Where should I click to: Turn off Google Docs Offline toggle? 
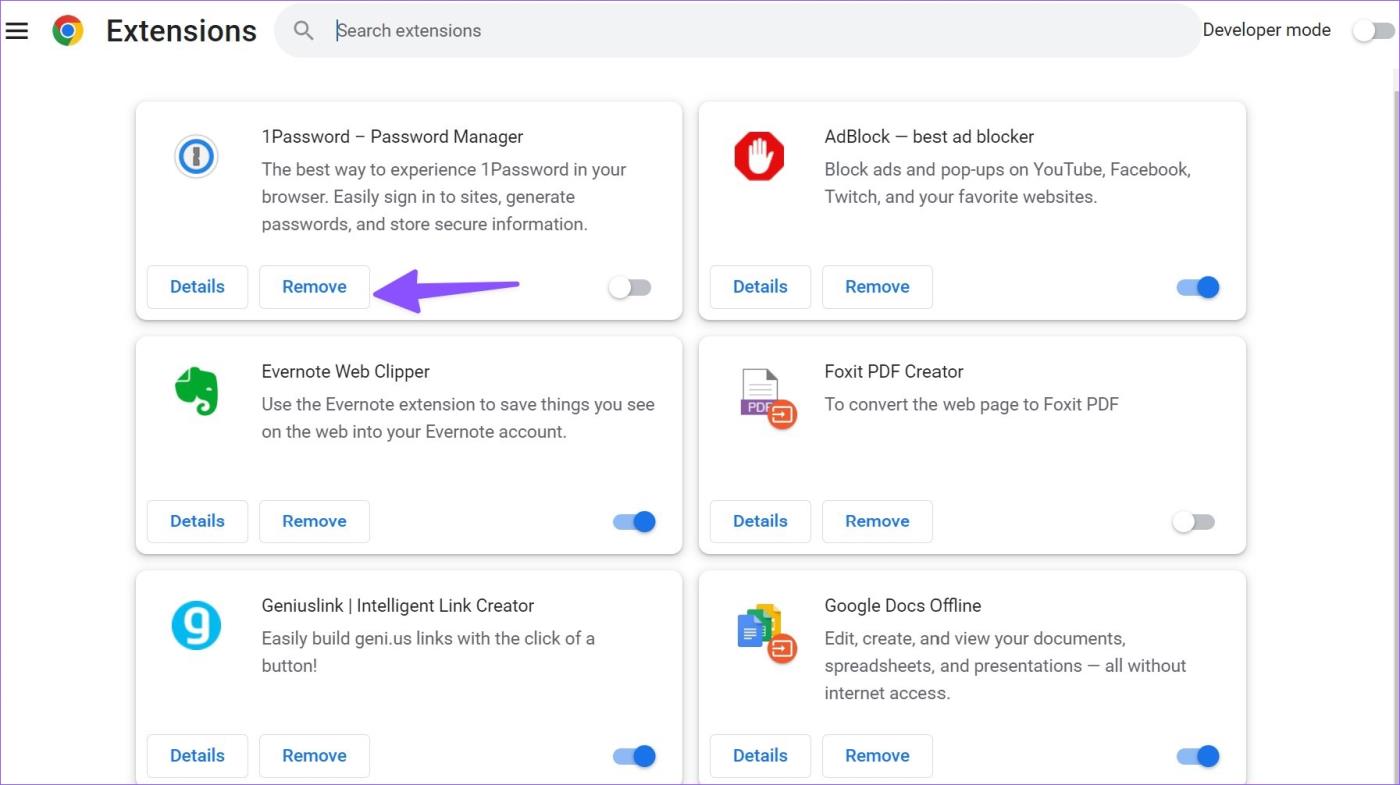coord(1198,756)
